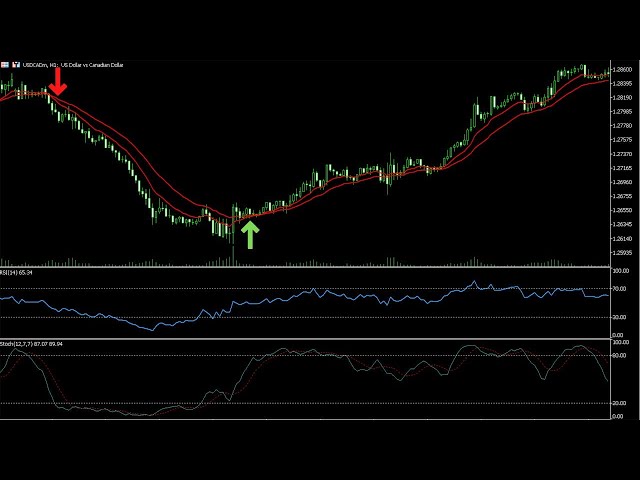Click the Stochastic 80.00 level label
This screenshot has width=640, height=480.
[620, 356]
